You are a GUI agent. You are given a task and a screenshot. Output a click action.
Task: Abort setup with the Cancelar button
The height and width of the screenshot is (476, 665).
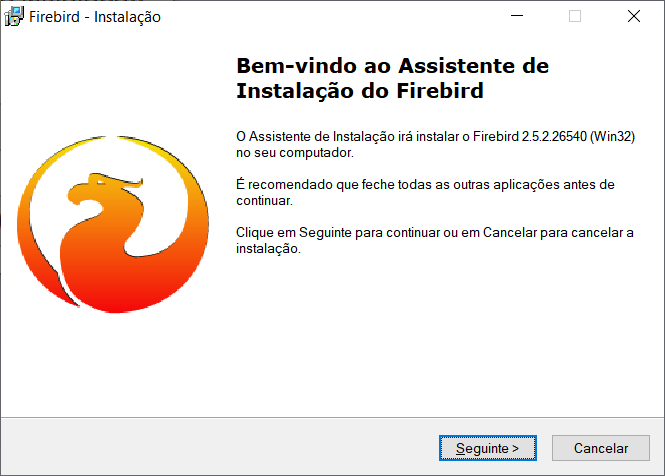point(601,448)
